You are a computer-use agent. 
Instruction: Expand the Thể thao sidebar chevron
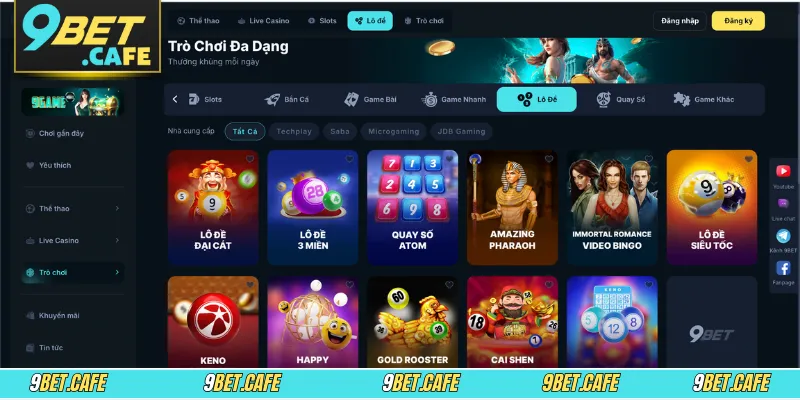(117, 208)
